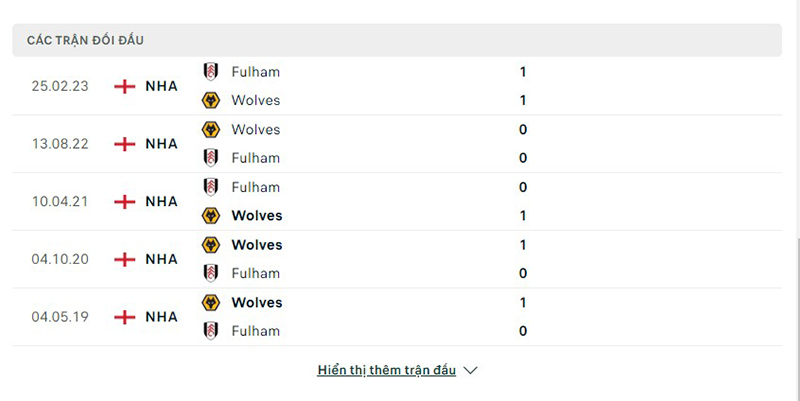Click the Fulham crest in the 13.08.22 match
800x401 pixels.
(211, 158)
